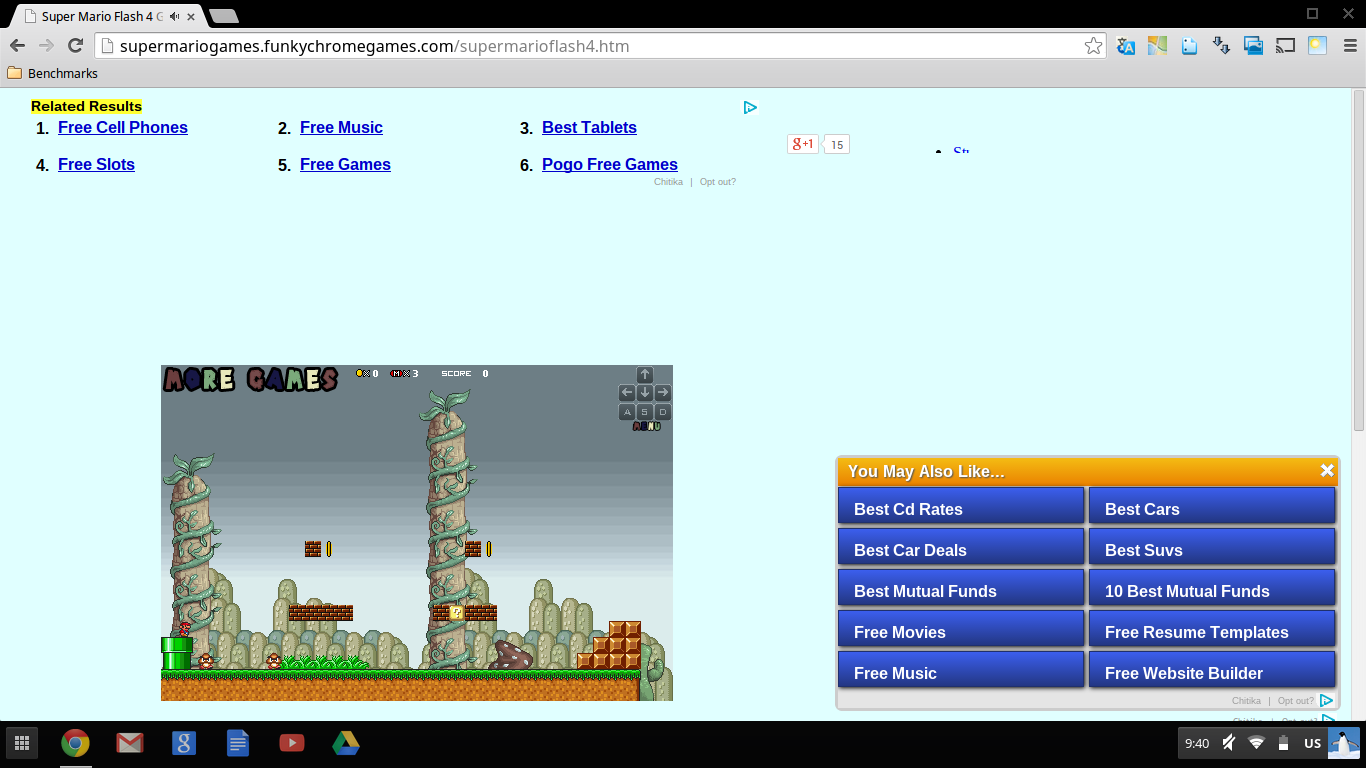This screenshot has height=768, width=1366.
Task: Click the AdChoices icon near Related Results
Action: [750, 107]
